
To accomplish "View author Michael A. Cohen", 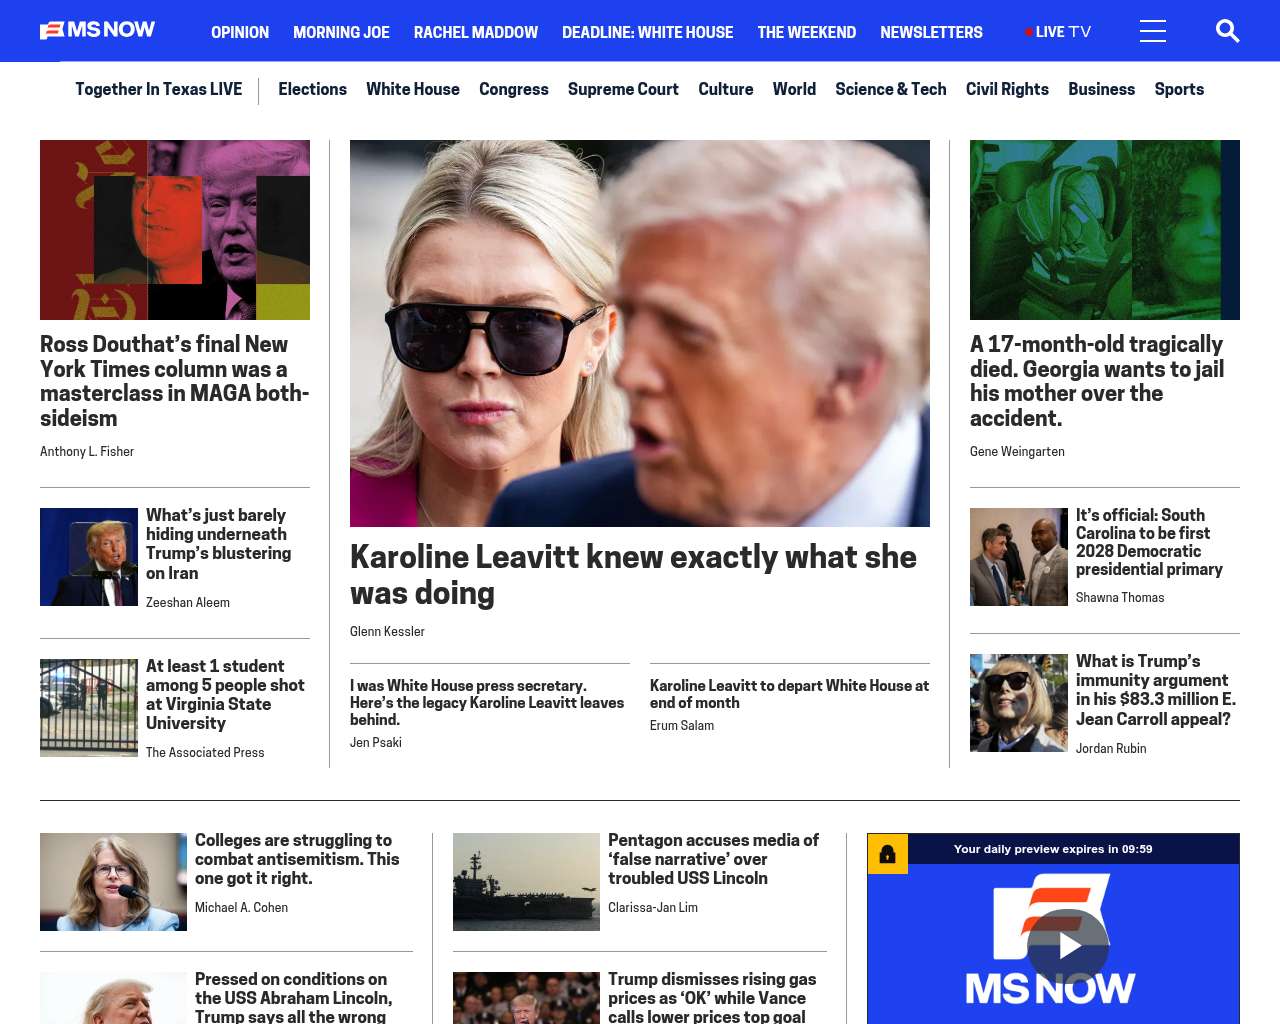I will coord(241,908).
